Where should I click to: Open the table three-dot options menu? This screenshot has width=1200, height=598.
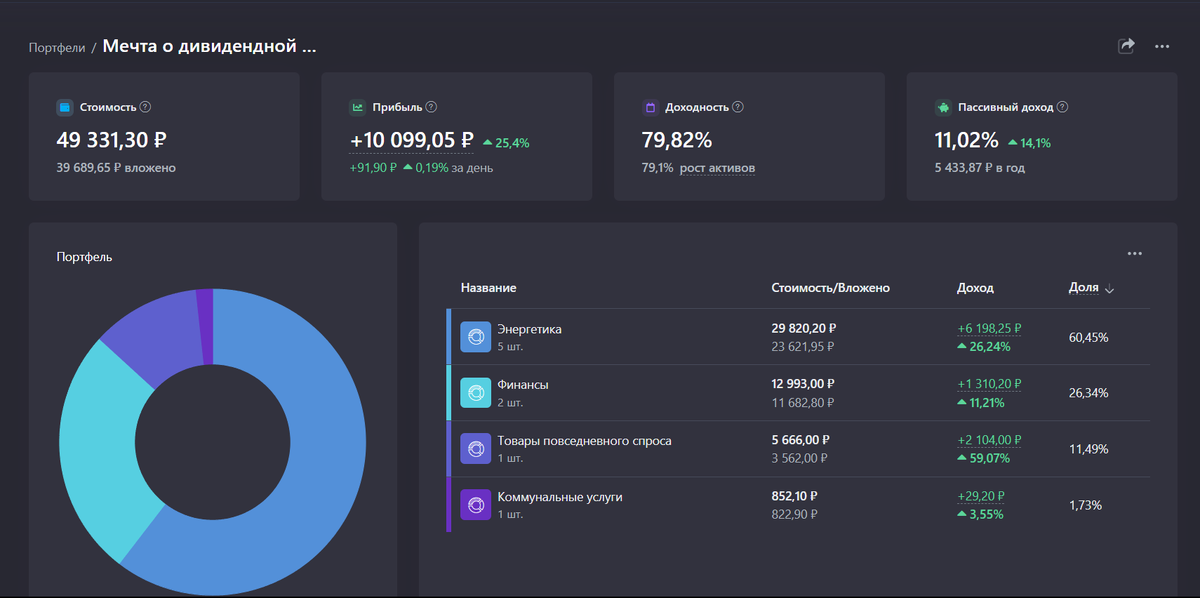click(1134, 254)
